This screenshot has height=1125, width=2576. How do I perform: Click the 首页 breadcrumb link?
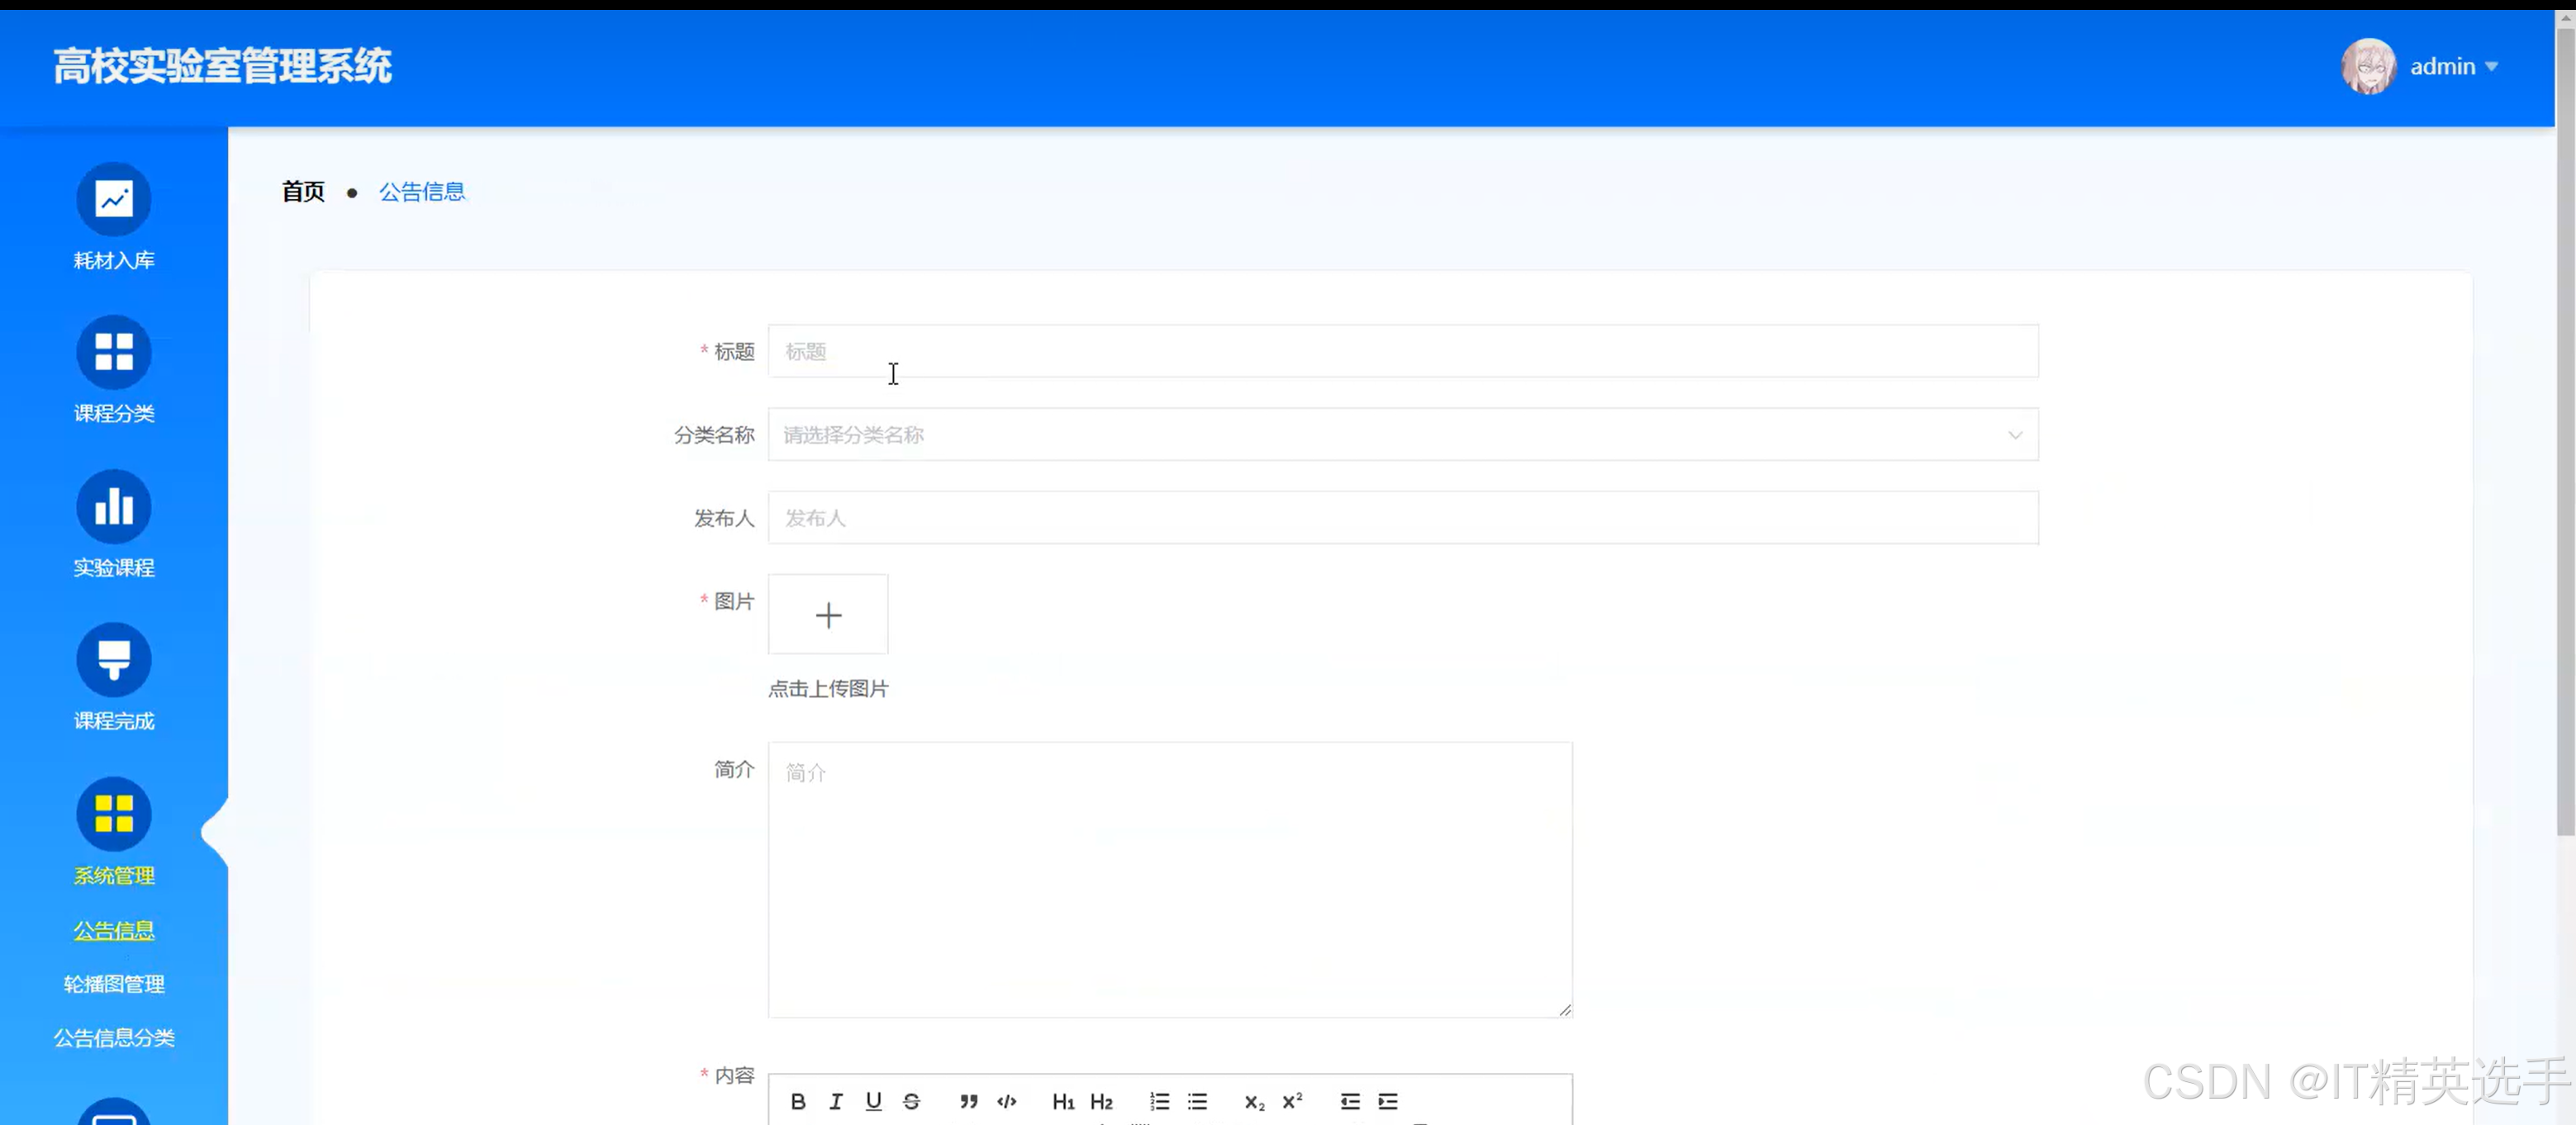[303, 192]
